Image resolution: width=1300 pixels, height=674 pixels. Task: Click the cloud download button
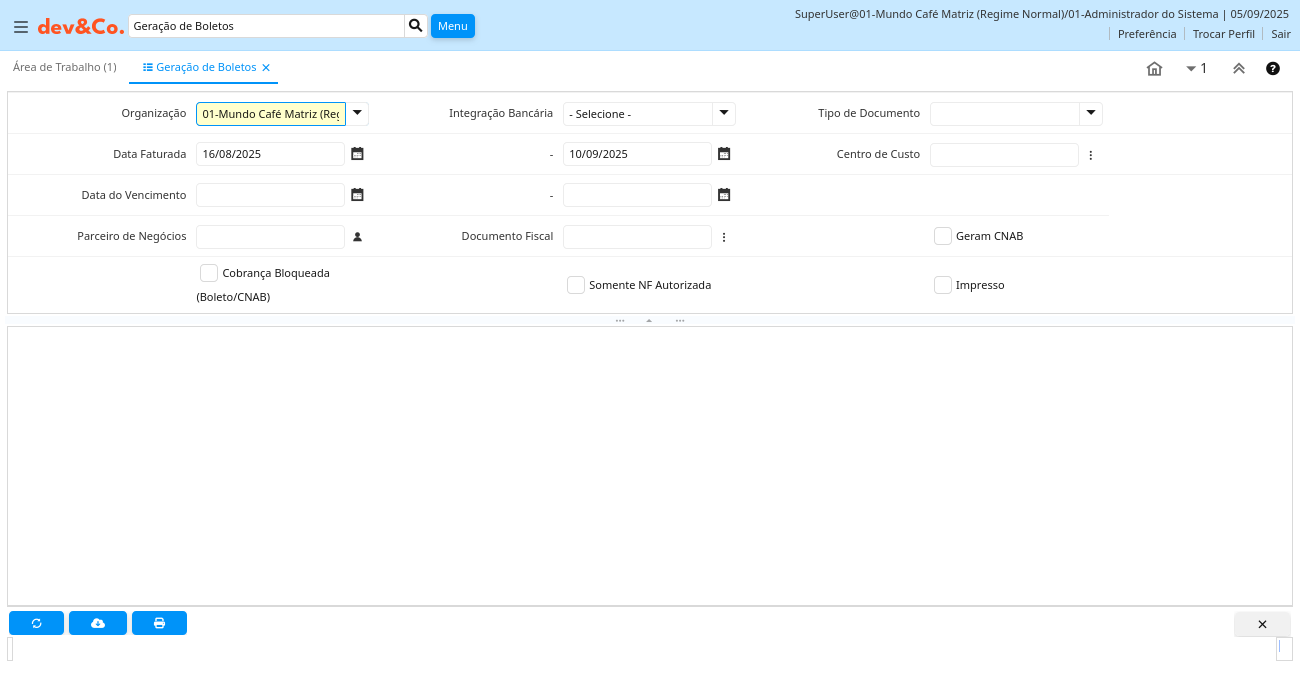pyautogui.click(x=98, y=623)
